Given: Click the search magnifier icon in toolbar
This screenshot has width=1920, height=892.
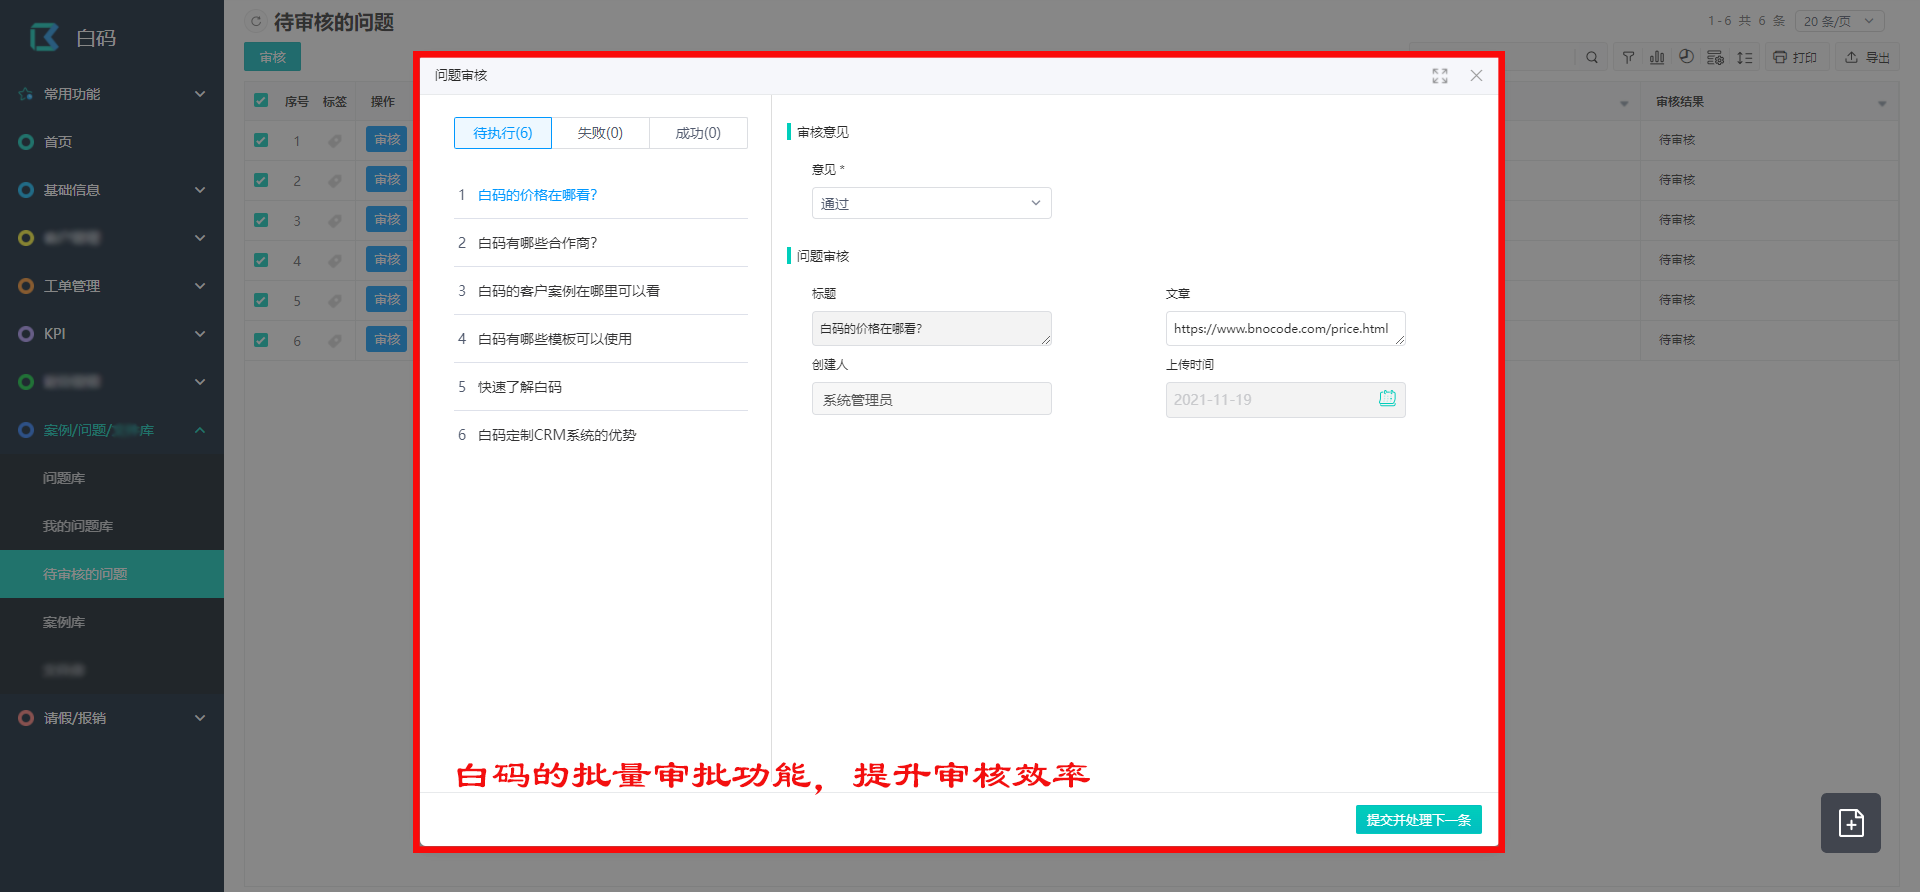Looking at the screenshot, I should tap(1591, 58).
